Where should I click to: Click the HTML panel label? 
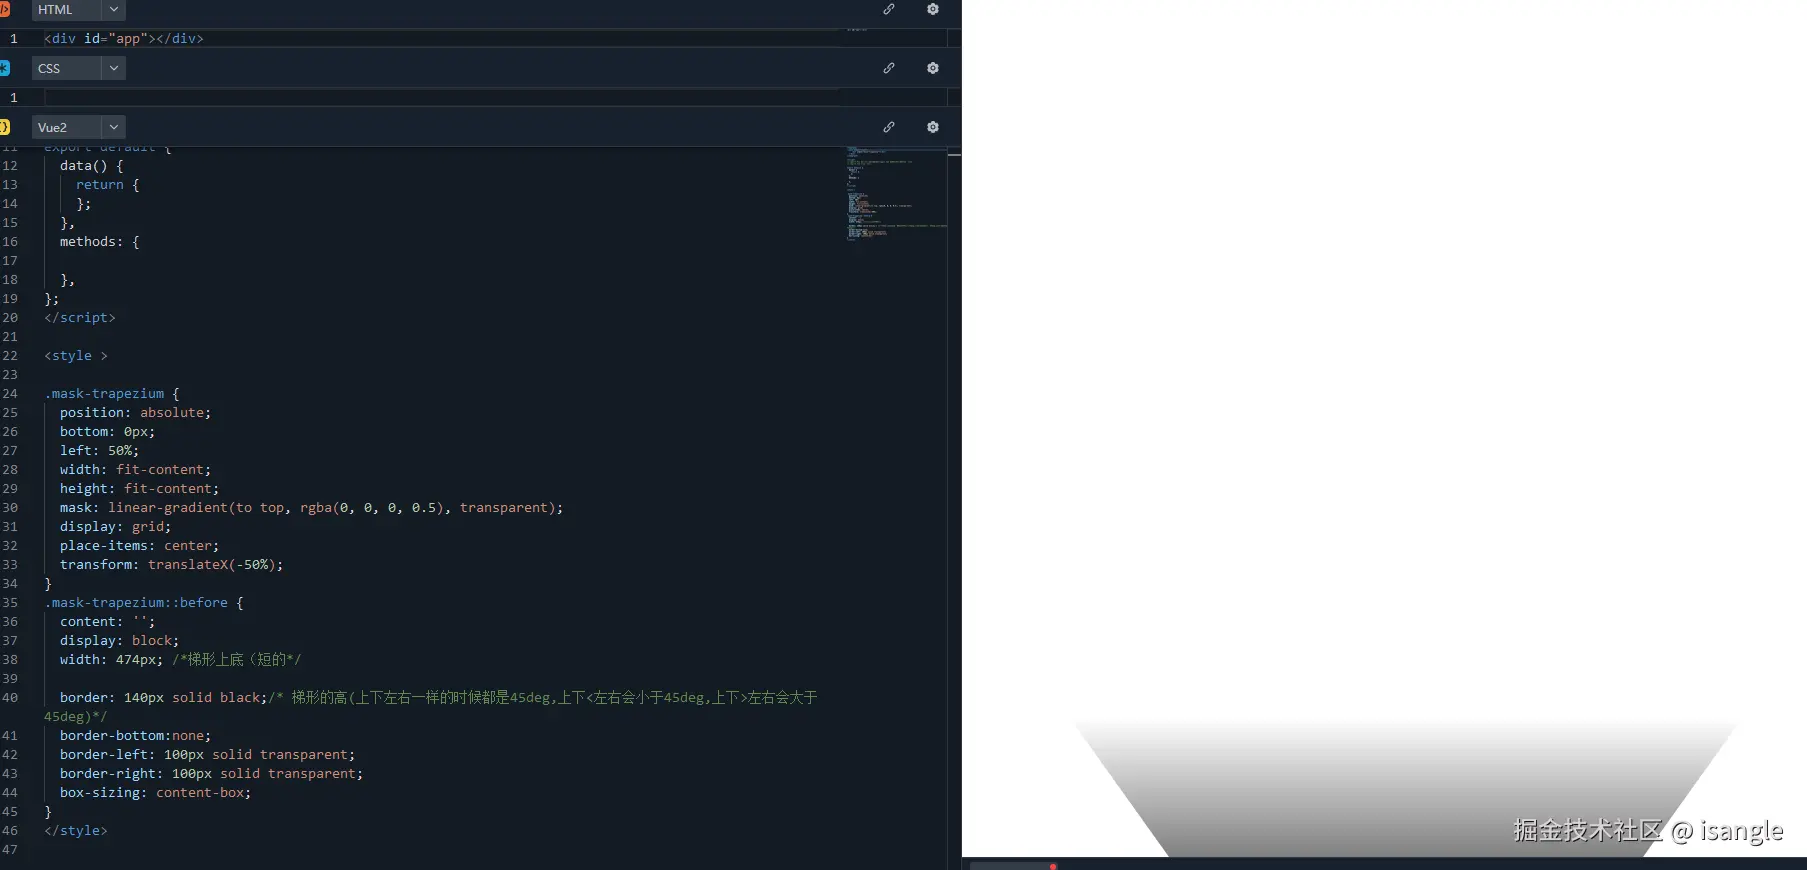[x=55, y=10]
